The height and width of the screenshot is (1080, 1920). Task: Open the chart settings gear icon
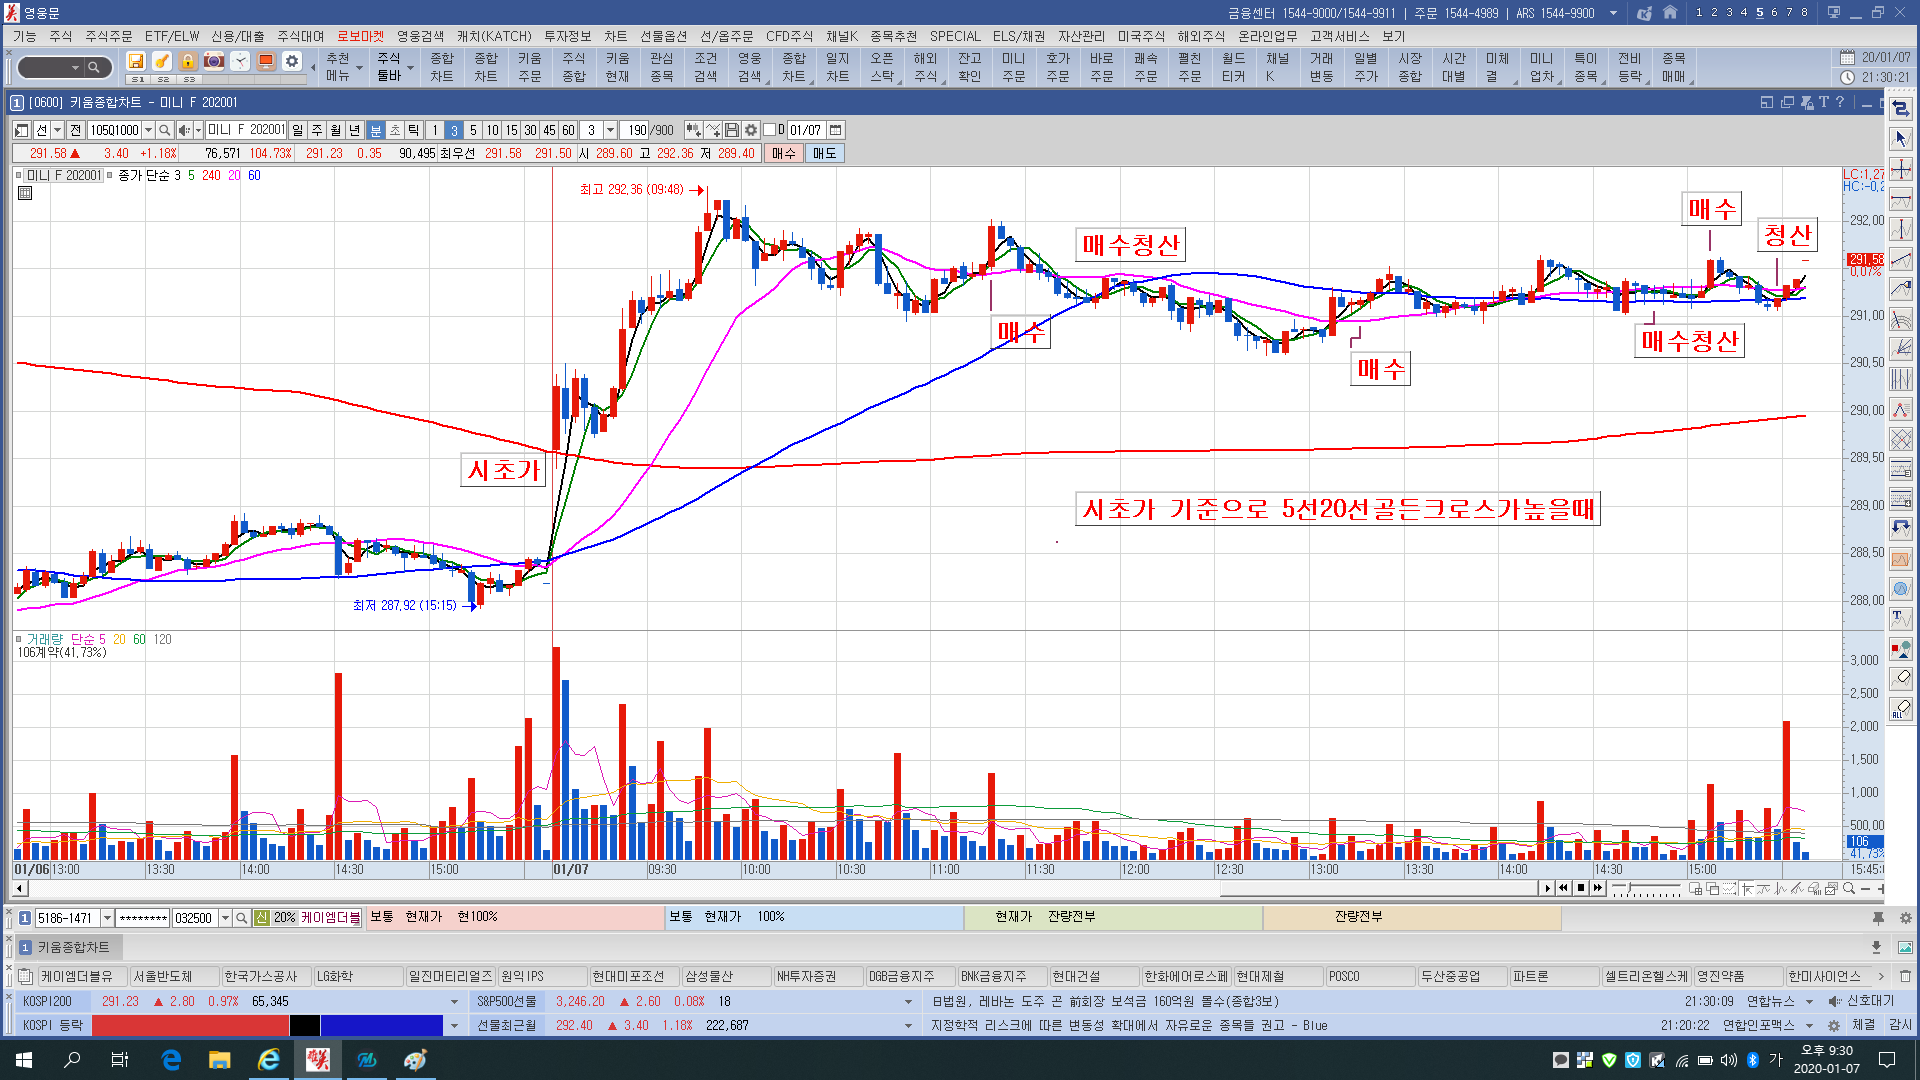[751, 130]
